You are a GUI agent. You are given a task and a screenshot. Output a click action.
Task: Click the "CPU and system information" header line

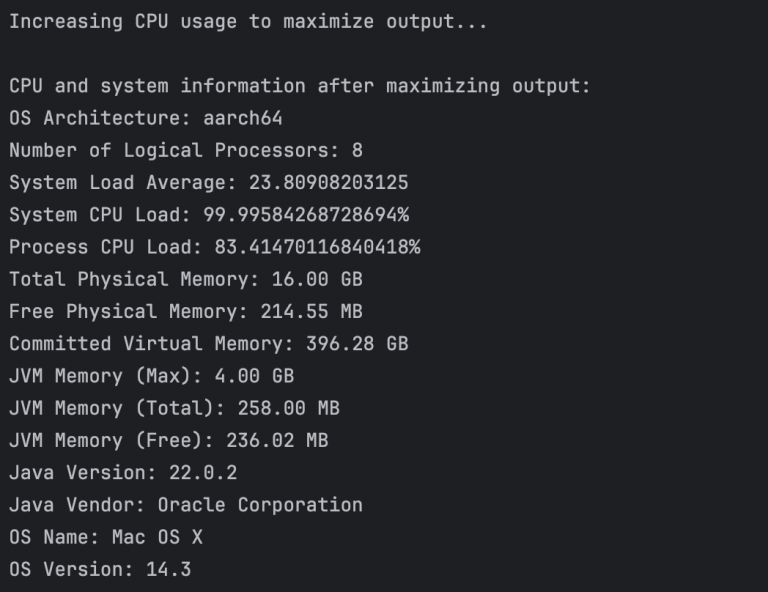300,86
